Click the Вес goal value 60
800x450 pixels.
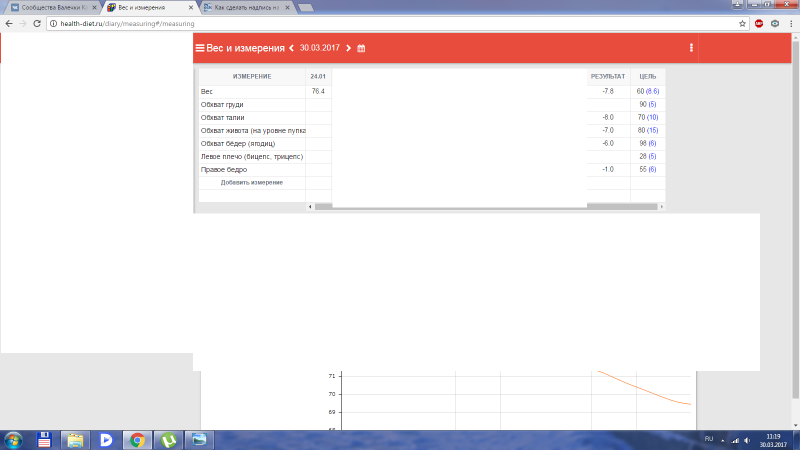[x=640, y=92]
